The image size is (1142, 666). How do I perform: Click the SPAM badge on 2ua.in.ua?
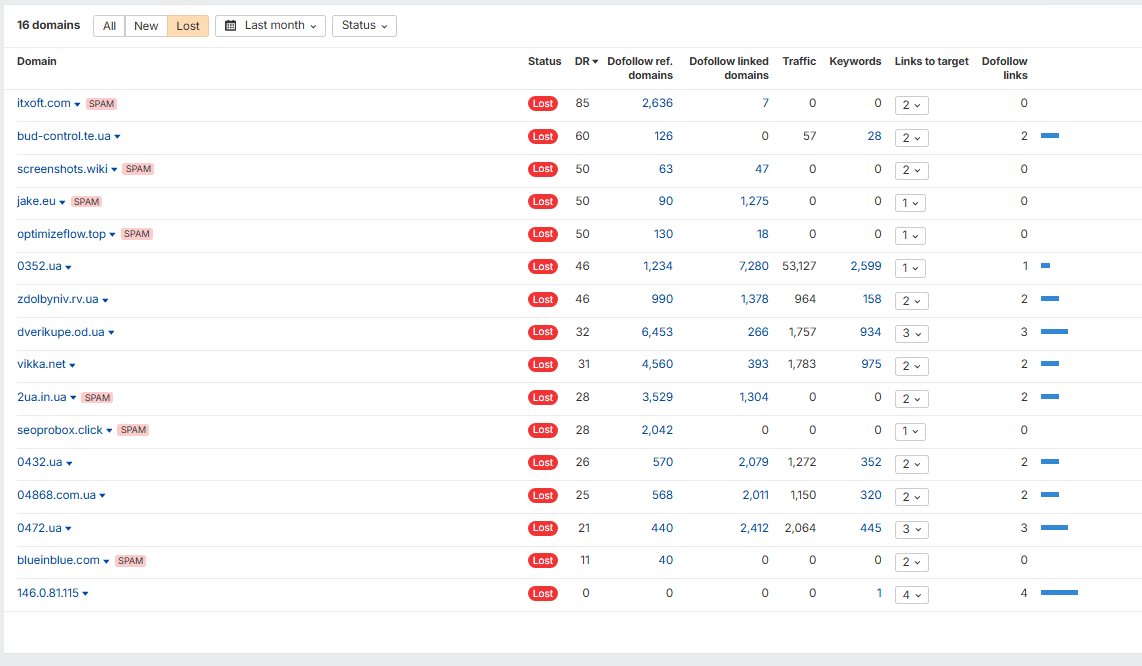pos(97,398)
